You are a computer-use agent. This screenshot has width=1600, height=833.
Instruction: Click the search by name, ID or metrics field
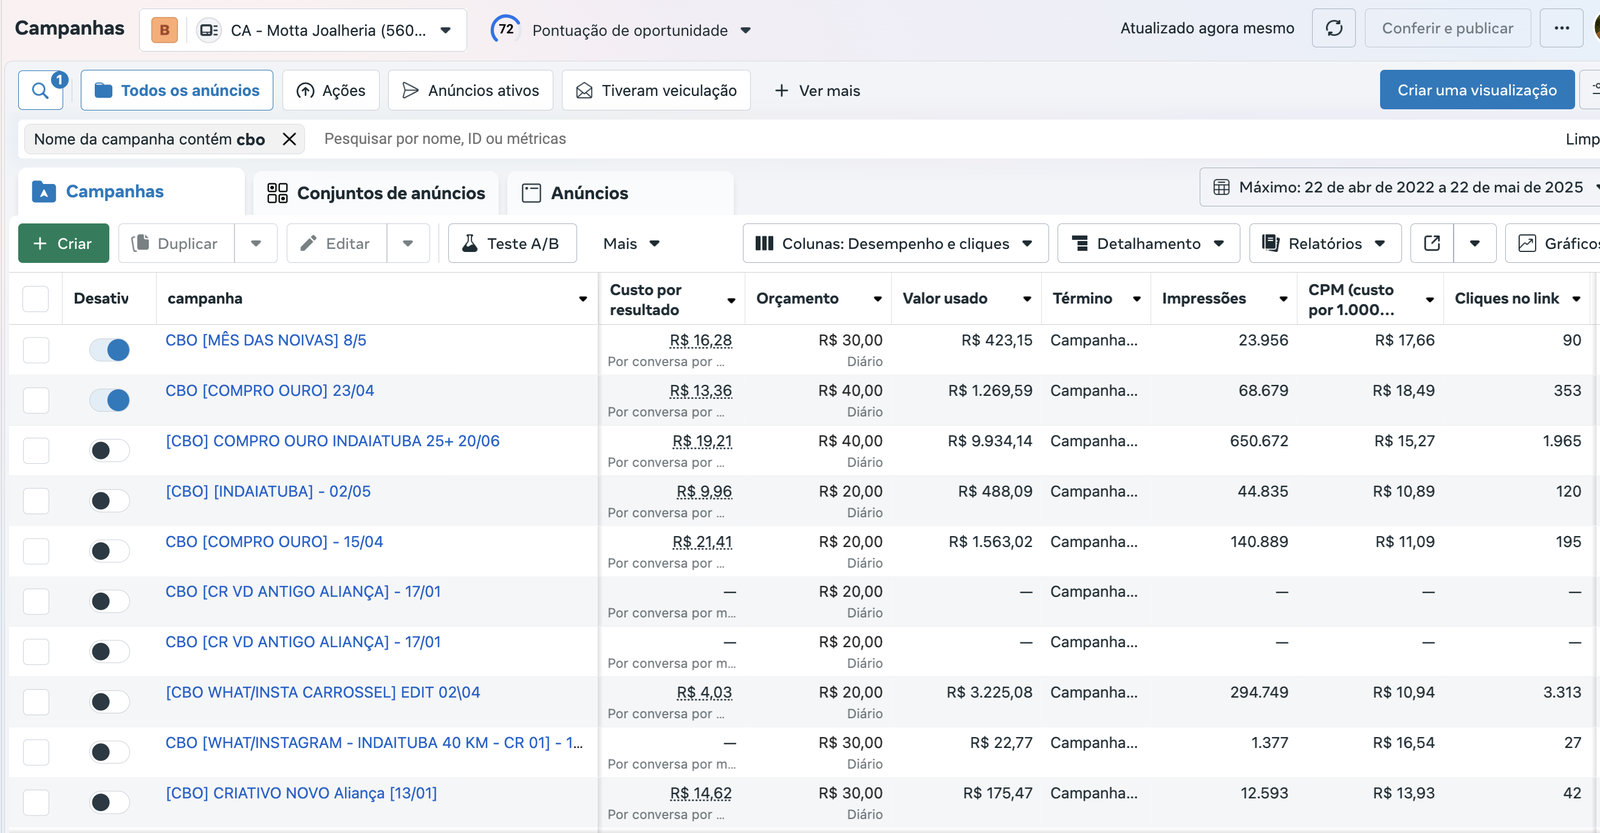[x=445, y=139]
